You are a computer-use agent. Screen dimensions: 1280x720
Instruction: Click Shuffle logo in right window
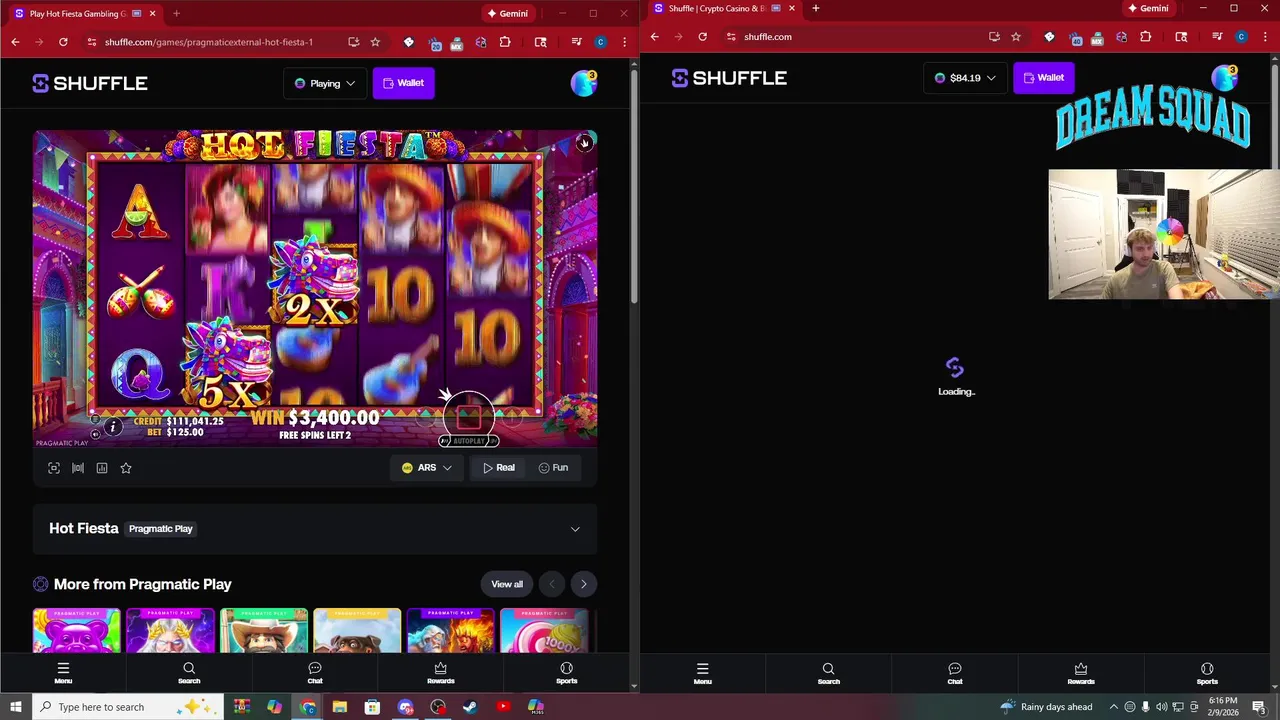coord(730,78)
